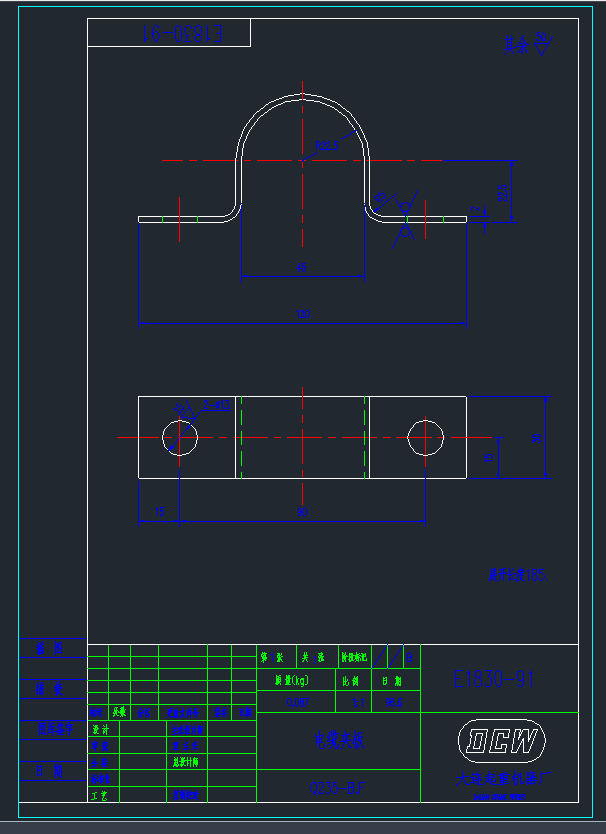
Task: Click the 其余 surface finish note
Action: tap(516, 46)
